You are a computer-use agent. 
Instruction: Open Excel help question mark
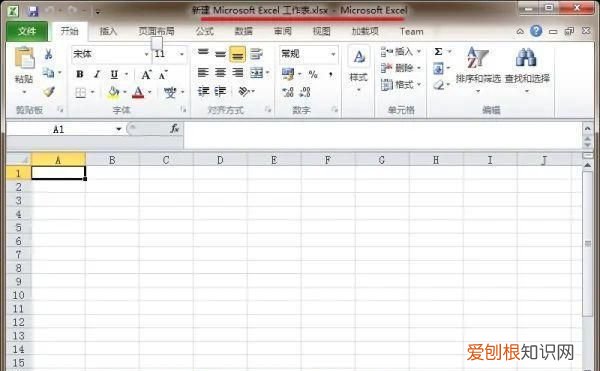pos(536,31)
